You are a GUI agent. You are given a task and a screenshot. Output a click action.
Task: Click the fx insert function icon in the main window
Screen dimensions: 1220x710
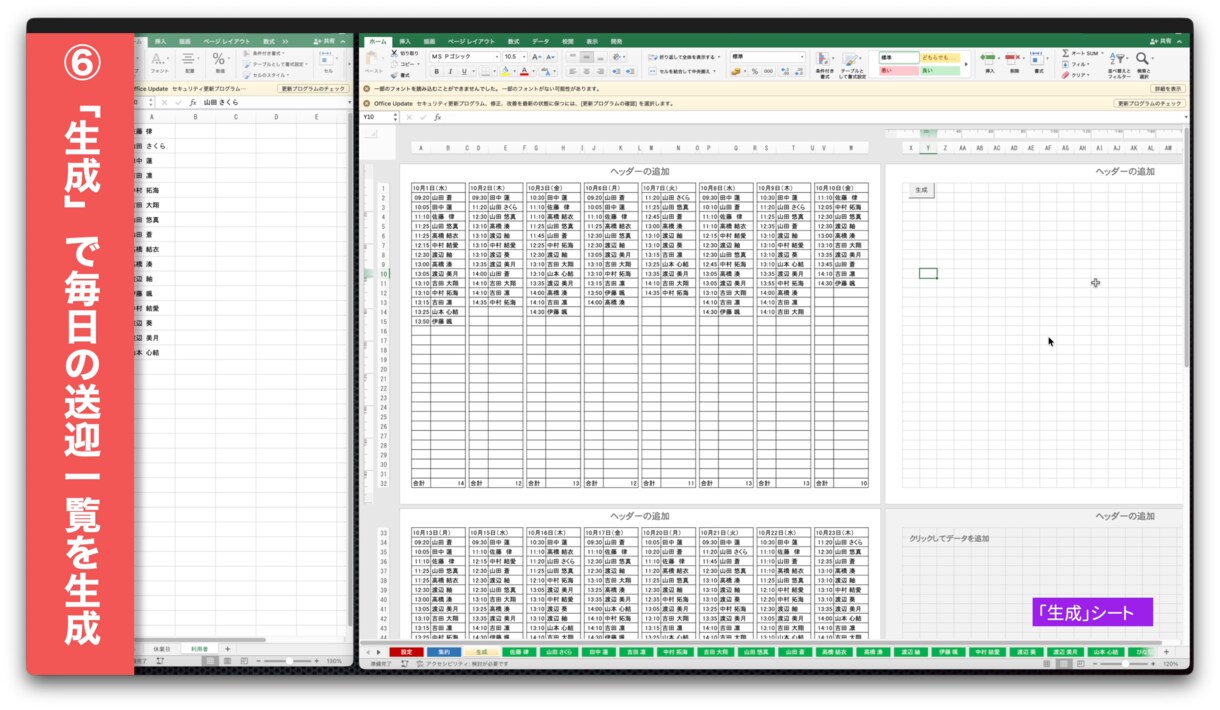(437, 117)
